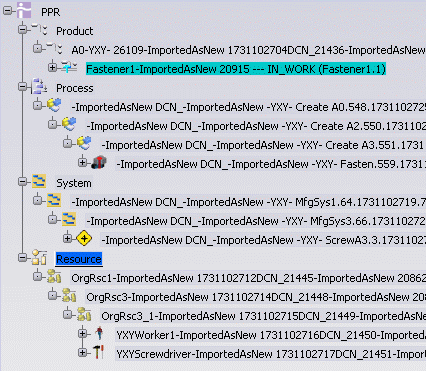Click the yellow diamond ScrewA3 icon
Viewport: 426px width, 371px height.
coord(84,239)
